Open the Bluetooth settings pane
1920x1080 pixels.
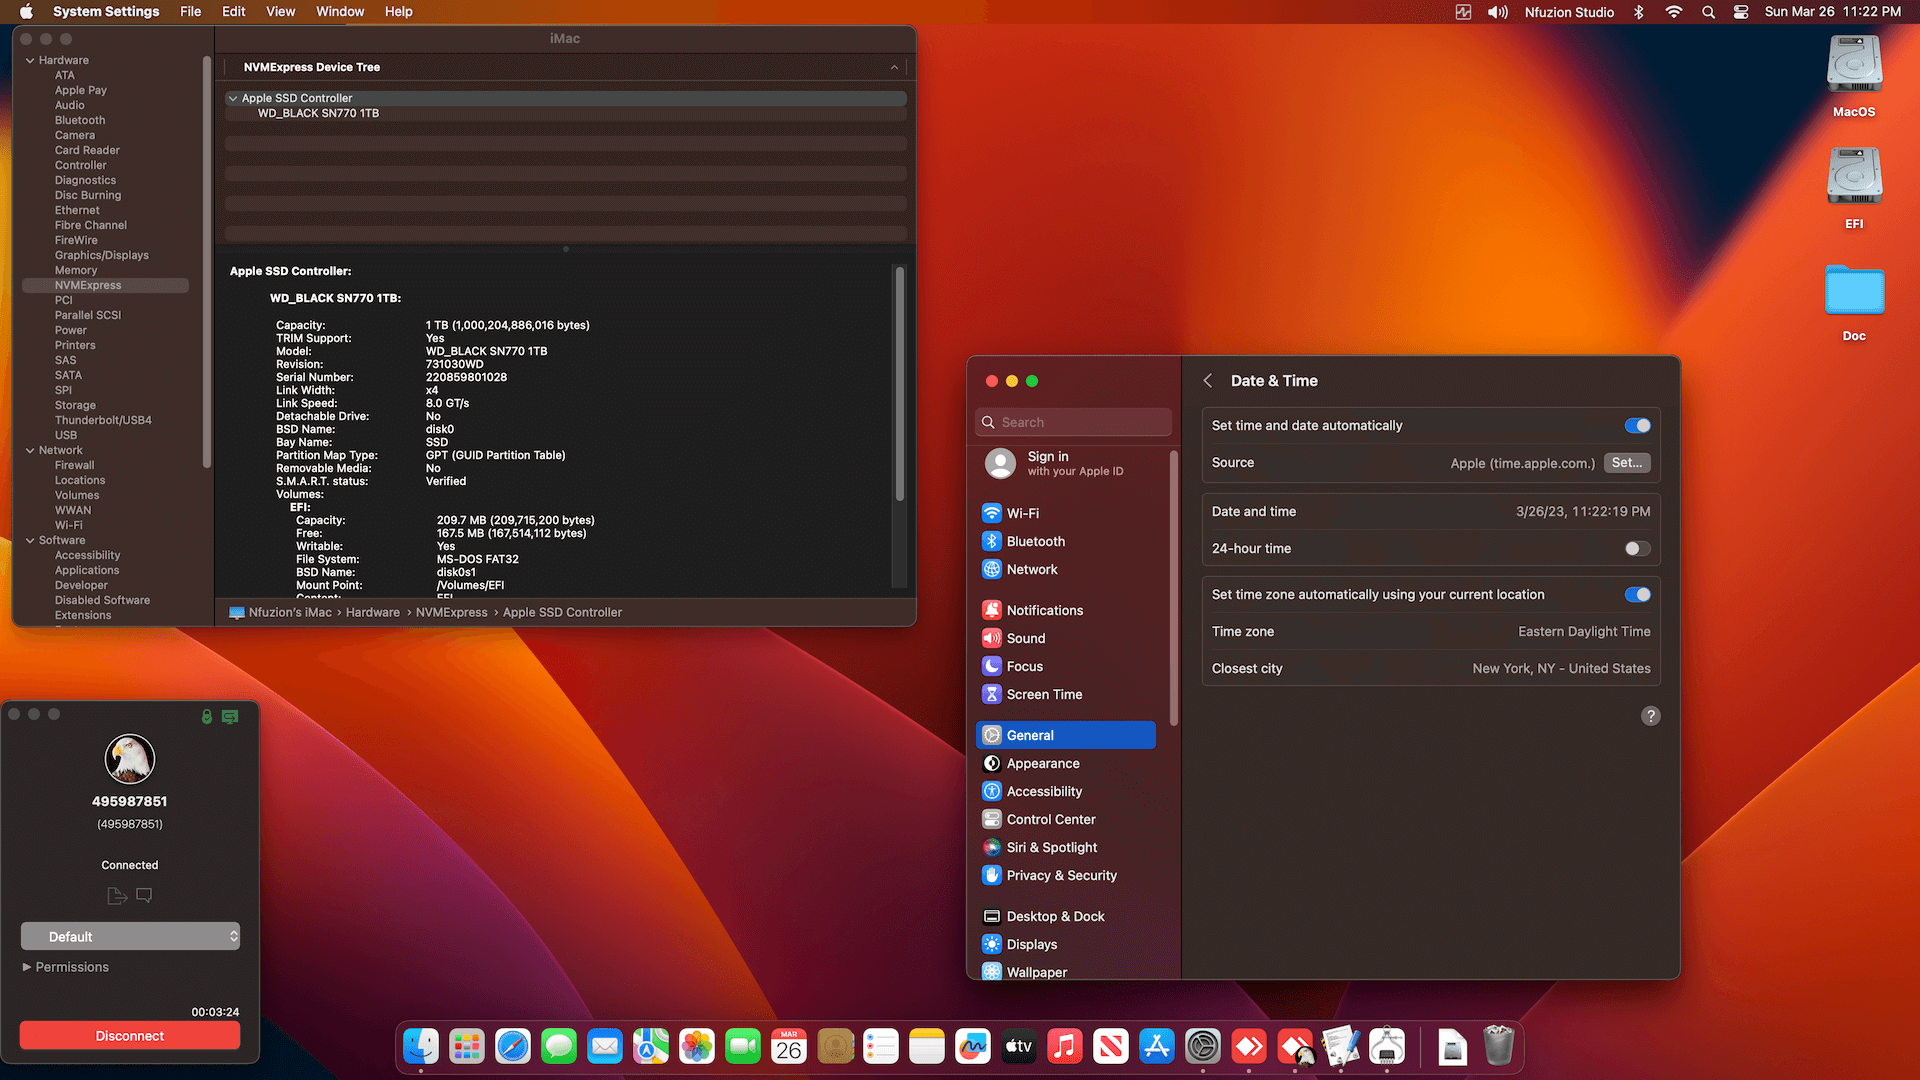(1035, 541)
